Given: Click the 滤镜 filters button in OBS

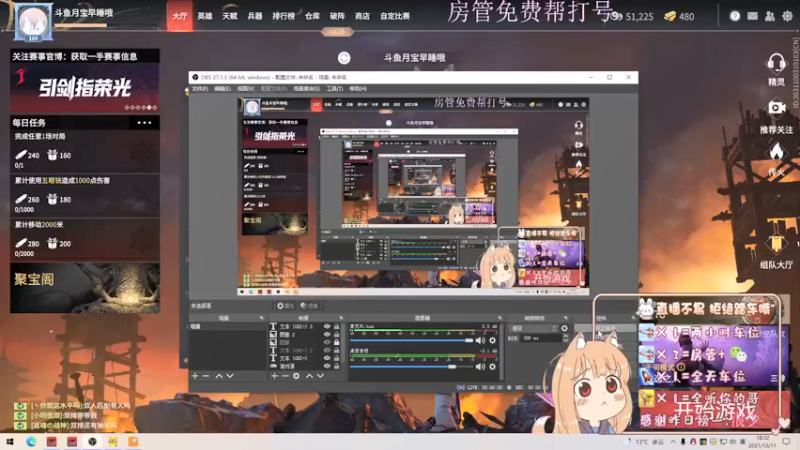Looking at the screenshot, I should (309, 306).
